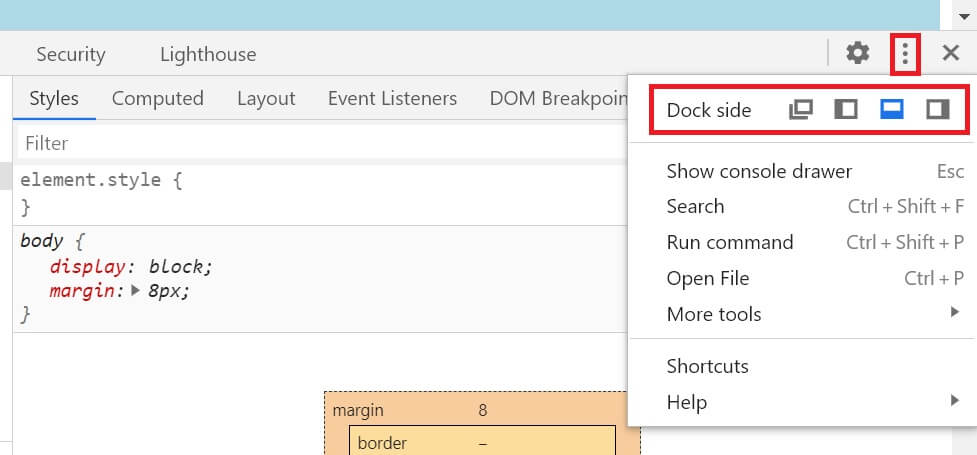This screenshot has height=455, width=977.
Task: Open the More tools submenu
Action: 713,314
